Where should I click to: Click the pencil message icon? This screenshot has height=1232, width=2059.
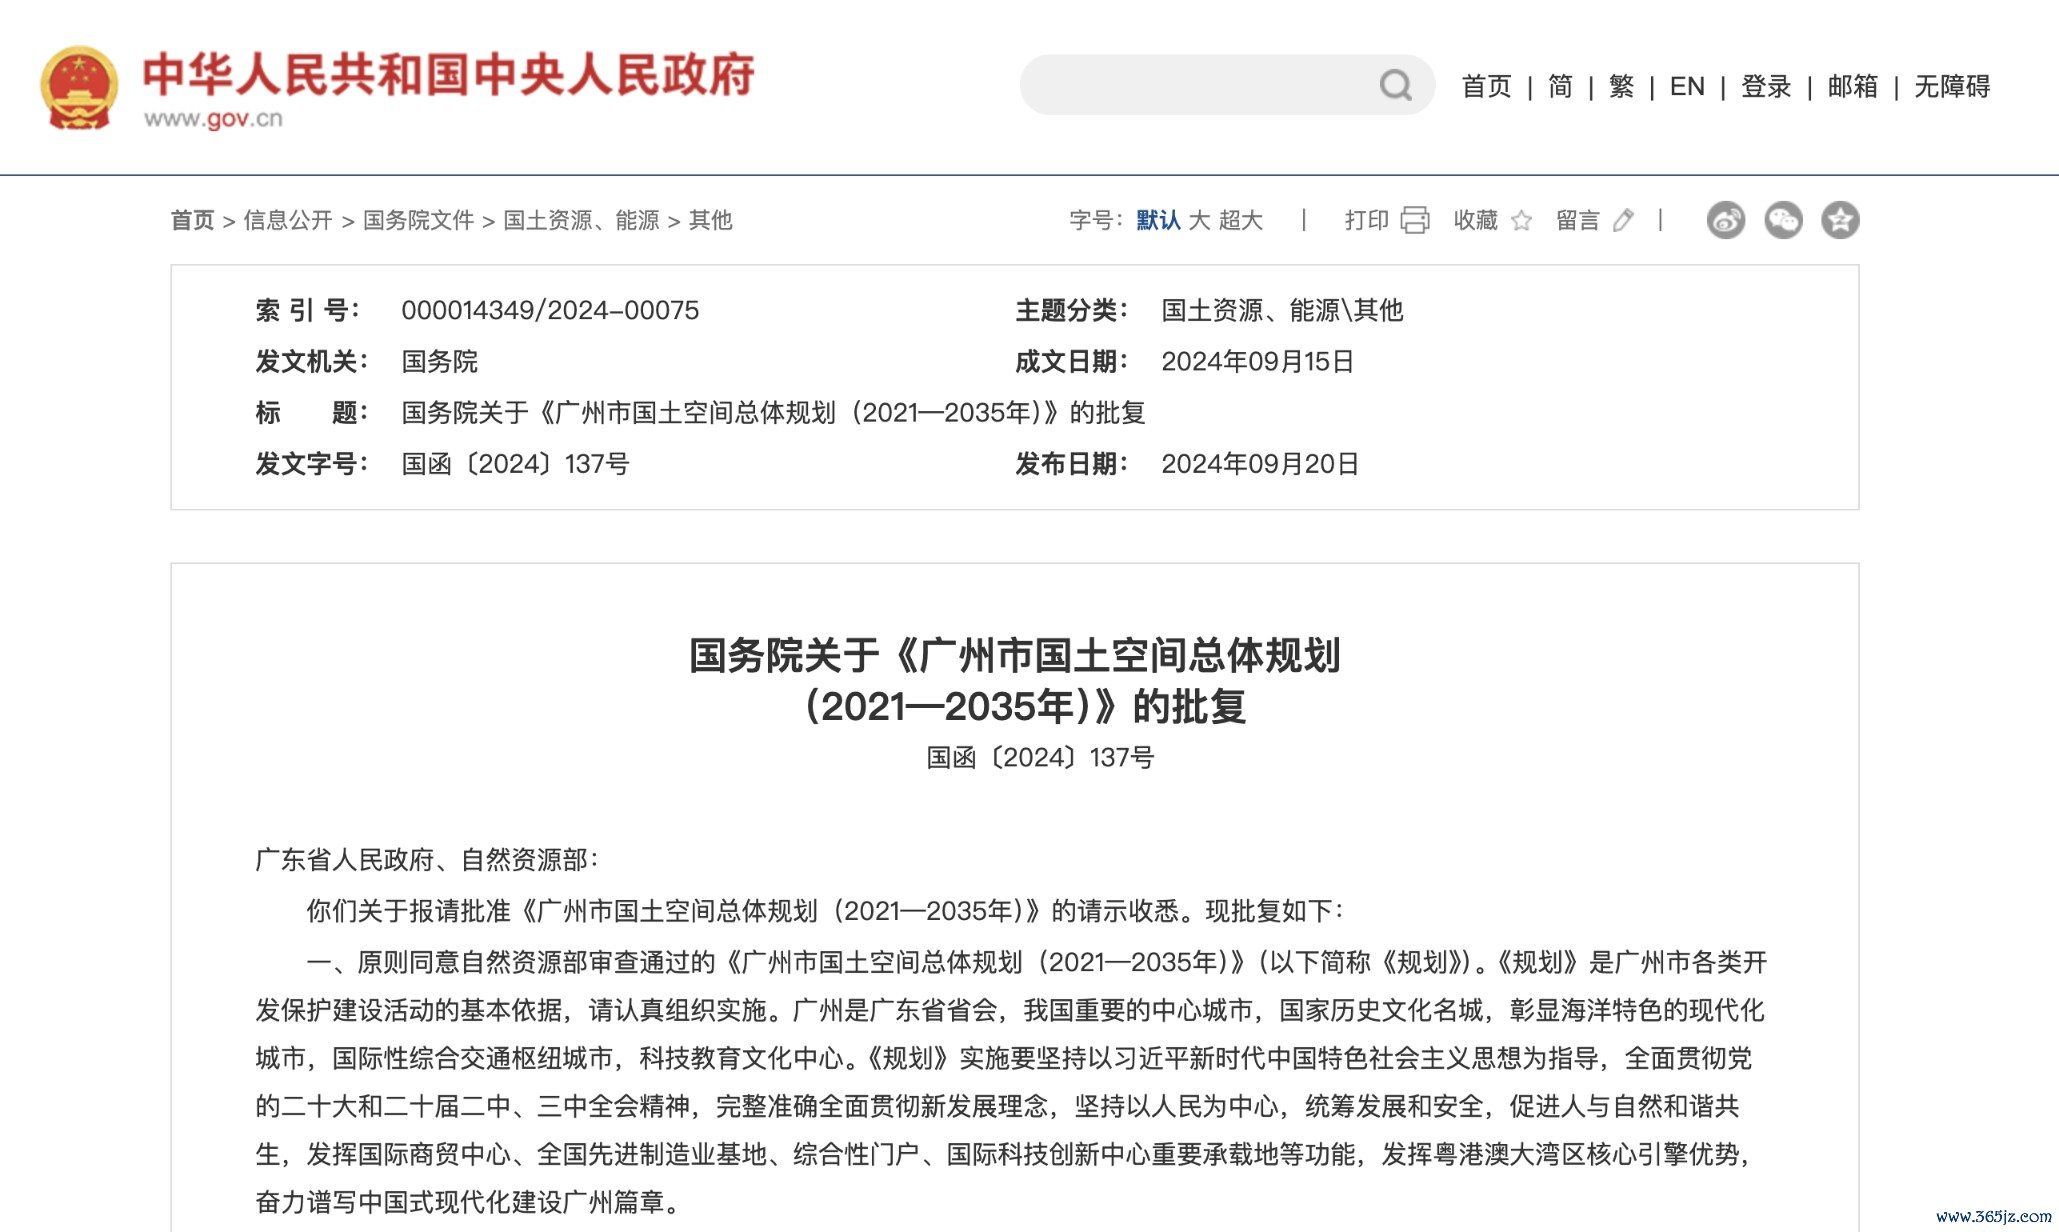[x=1624, y=220]
